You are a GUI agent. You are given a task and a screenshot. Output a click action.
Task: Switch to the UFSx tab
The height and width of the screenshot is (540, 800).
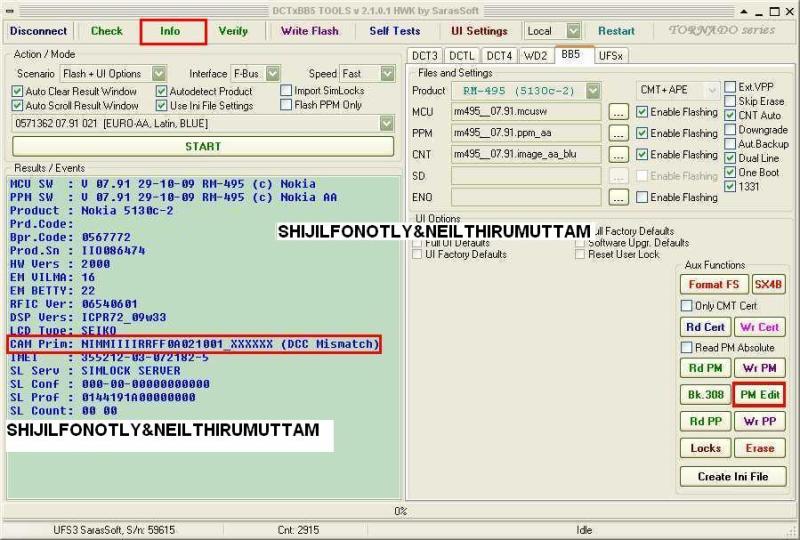click(x=611, y=56)
